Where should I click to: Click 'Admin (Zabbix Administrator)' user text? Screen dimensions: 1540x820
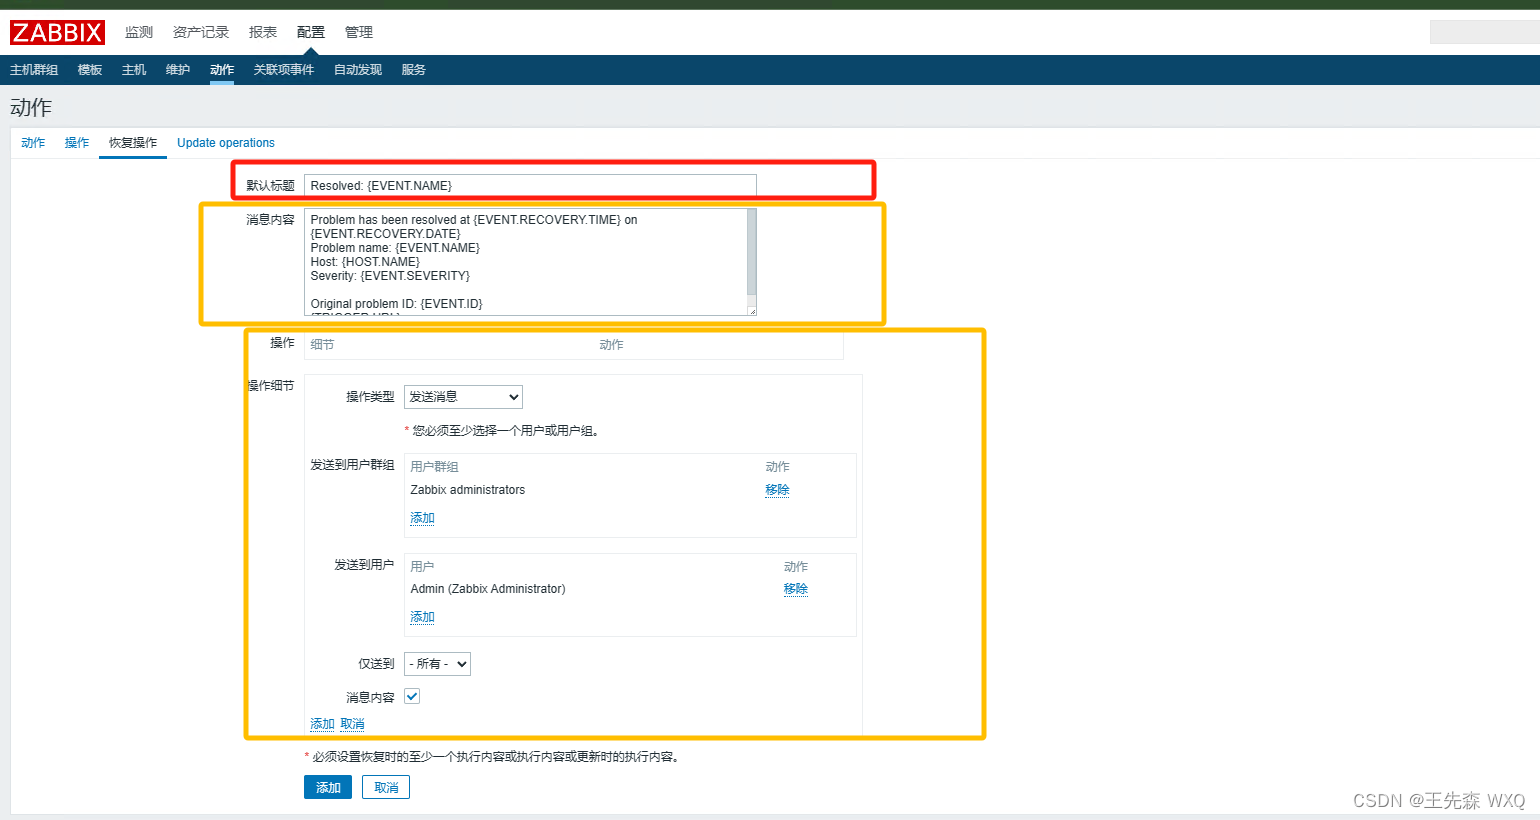click(x=488, y=589)
